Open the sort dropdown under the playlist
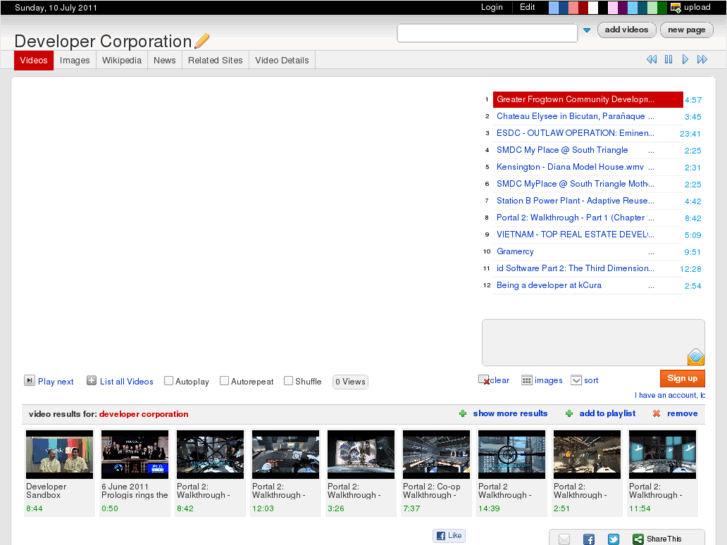The image size is (727, 545). [x=577, y=380]
